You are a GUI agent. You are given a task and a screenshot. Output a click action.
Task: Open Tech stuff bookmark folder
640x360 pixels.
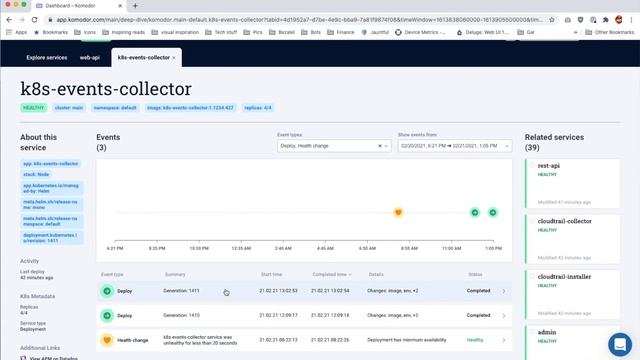221,32
